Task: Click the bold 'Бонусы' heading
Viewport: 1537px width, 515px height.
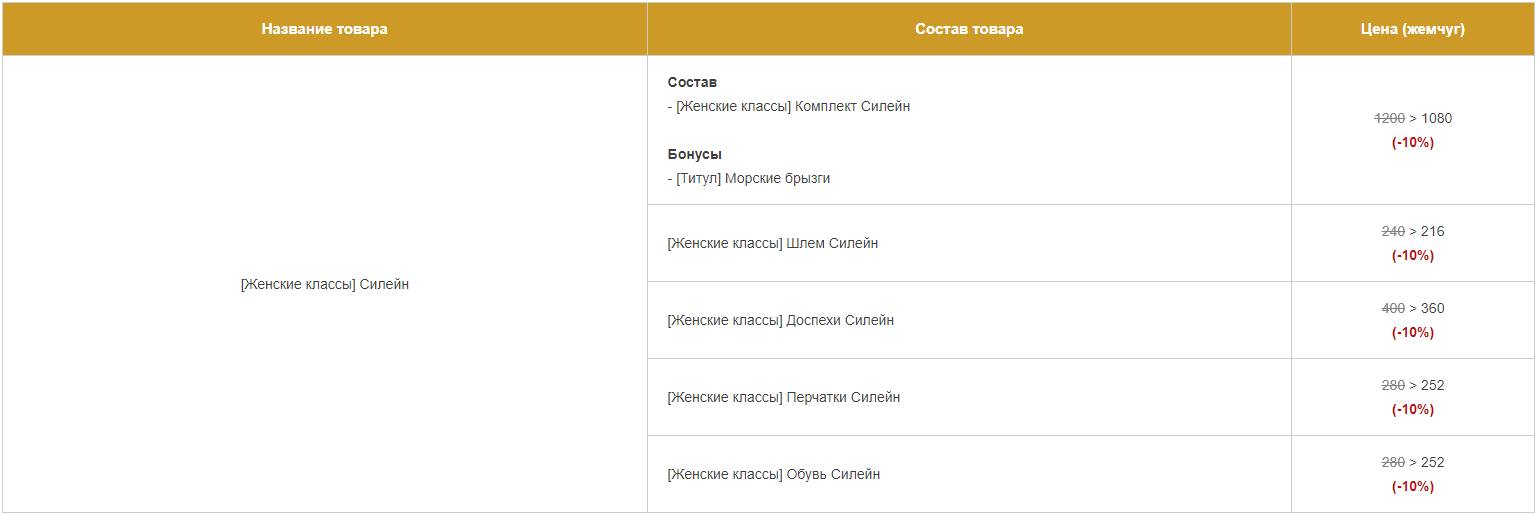Action: (x=695, y=154)
